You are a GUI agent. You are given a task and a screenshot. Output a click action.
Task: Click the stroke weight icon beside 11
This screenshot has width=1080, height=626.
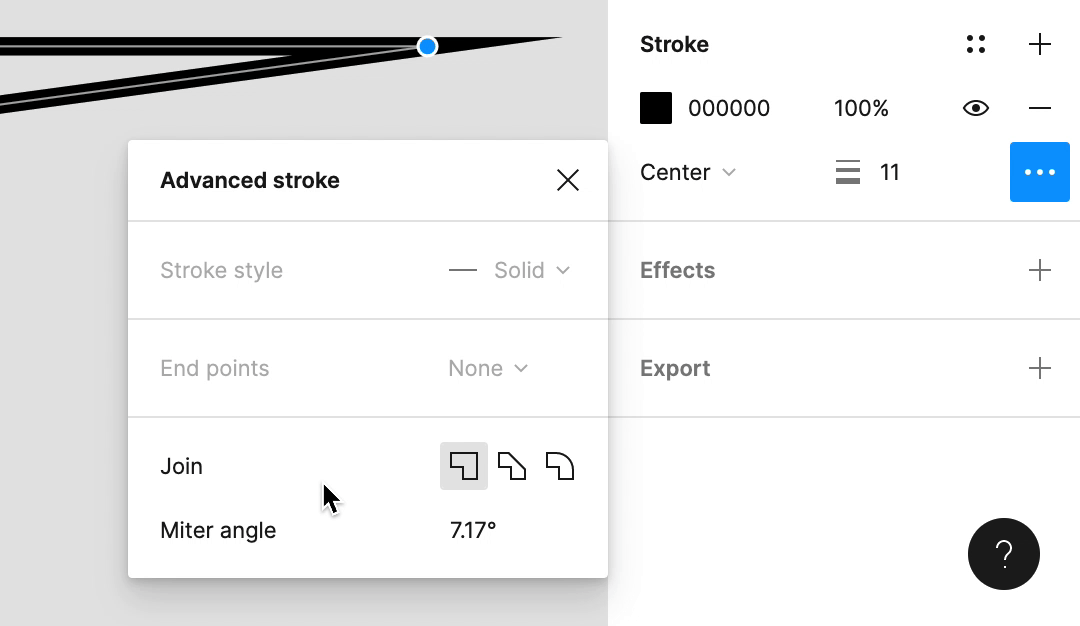(848, 172)
